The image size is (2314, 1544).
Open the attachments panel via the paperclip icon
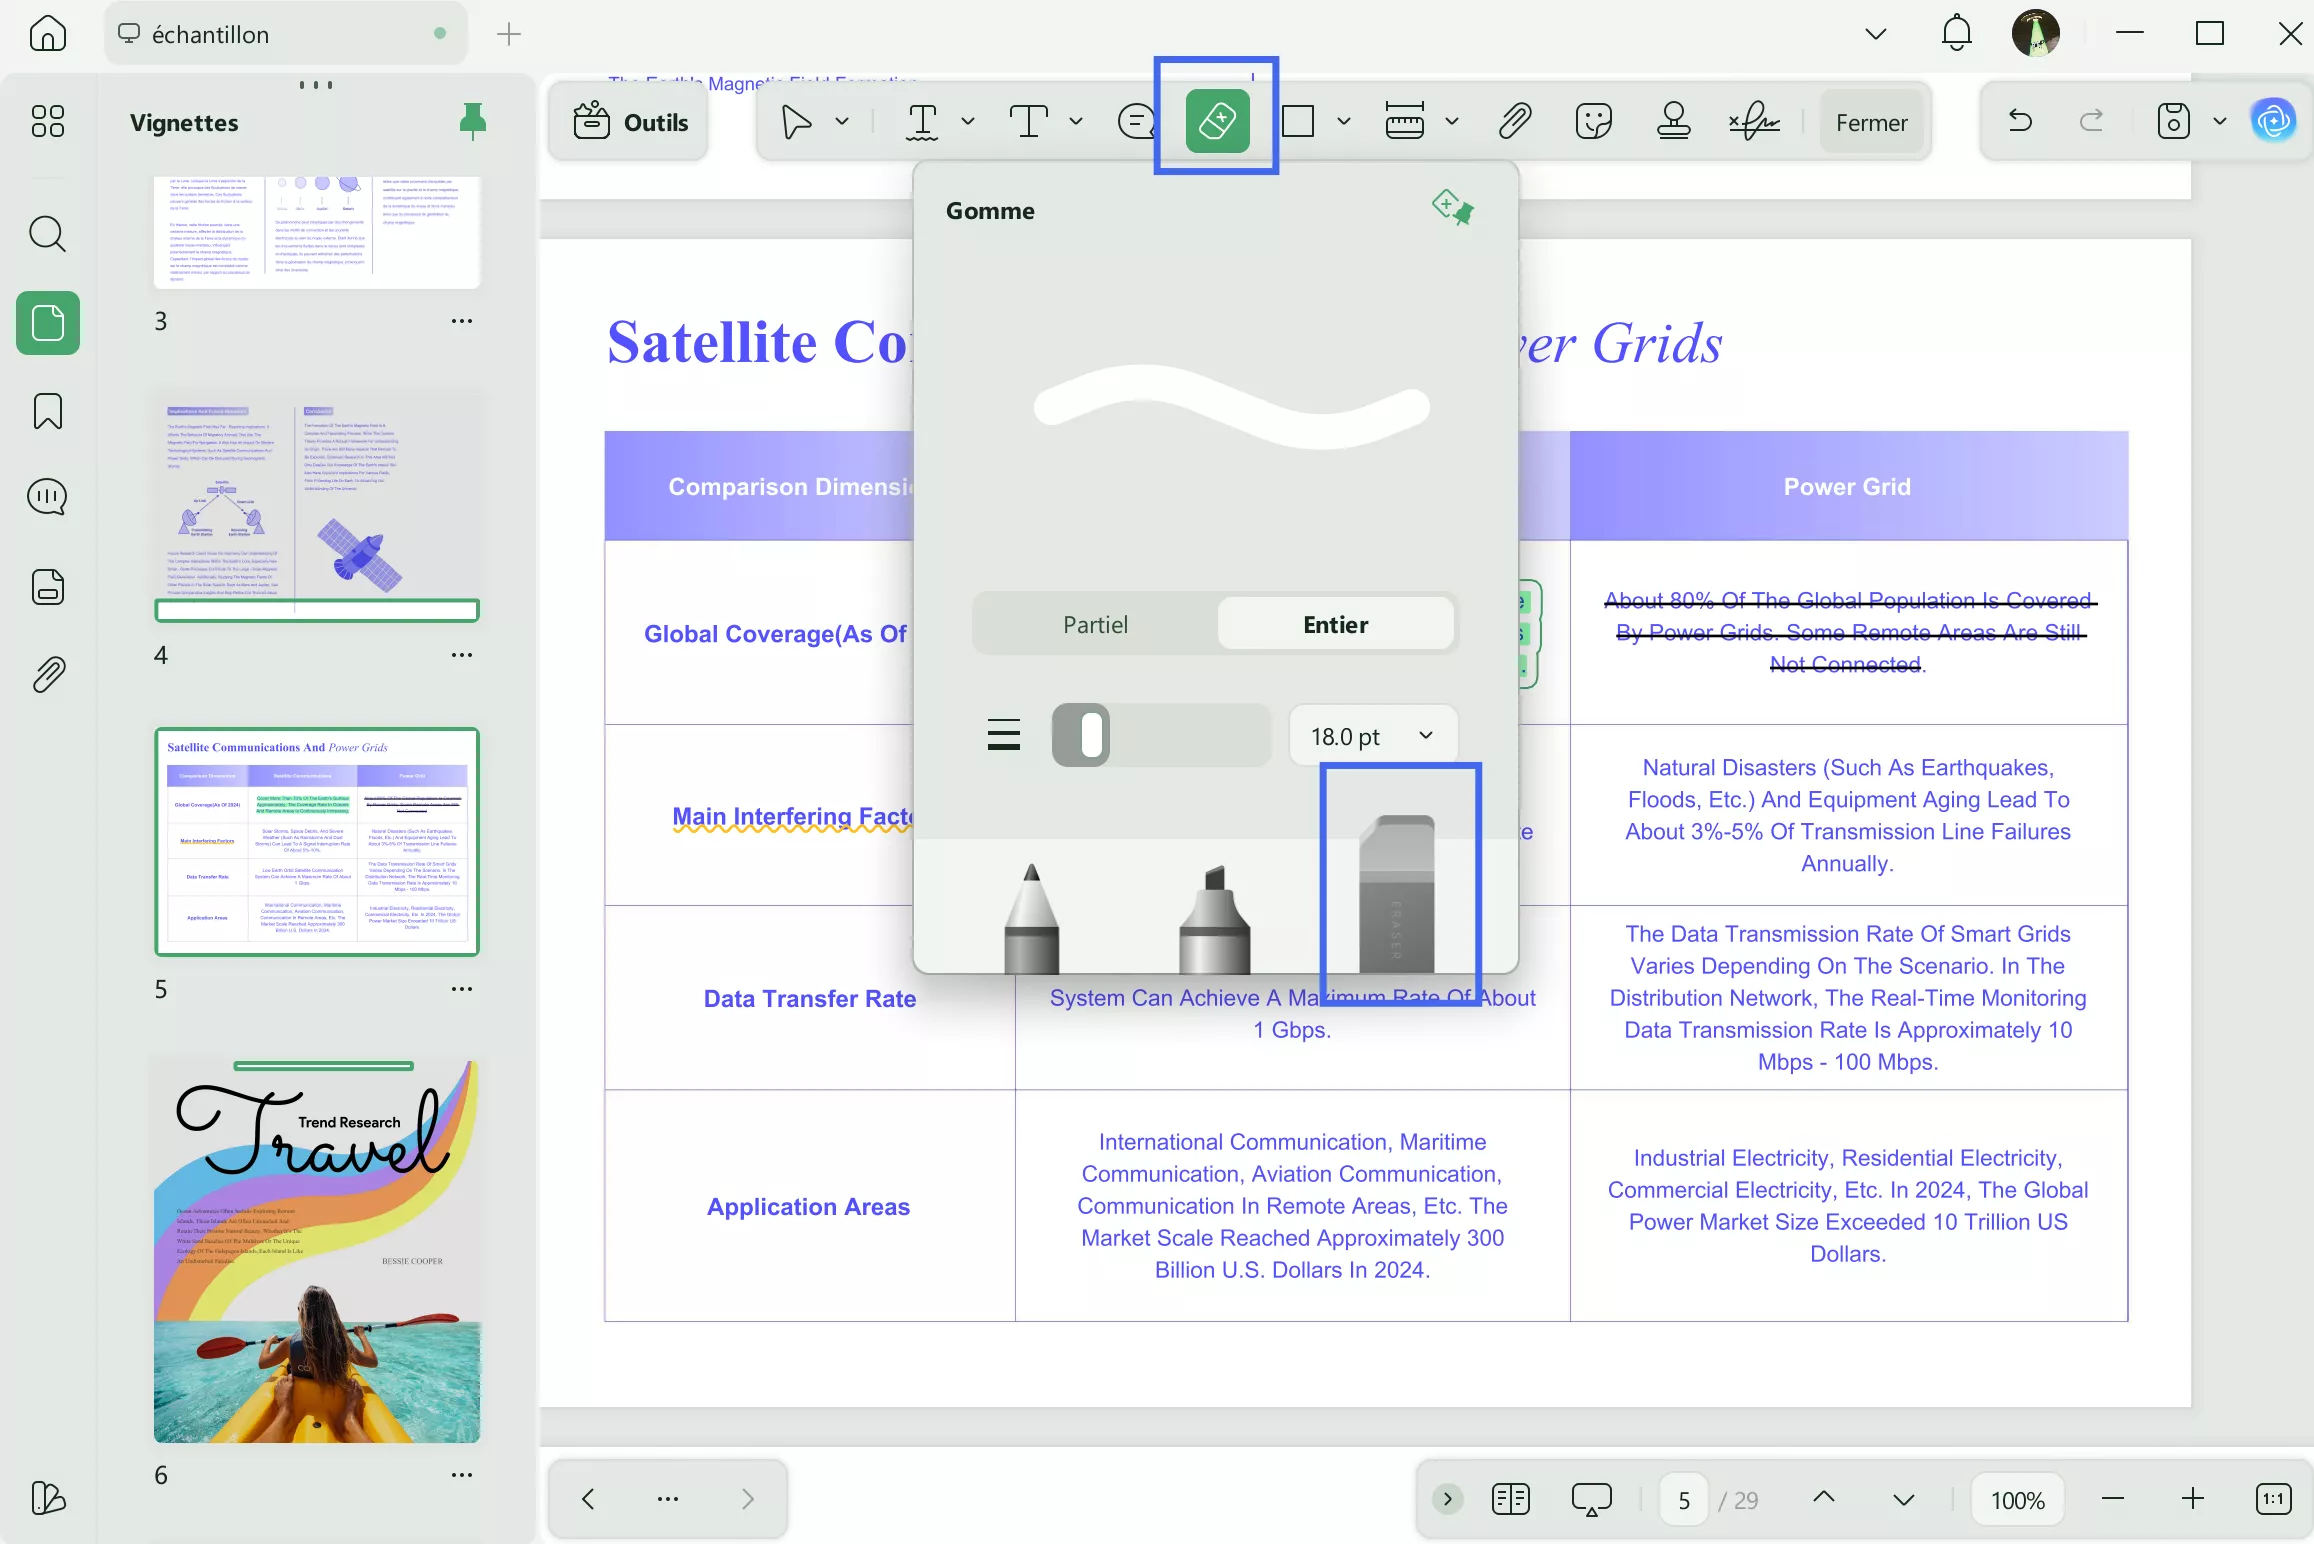coord(46,673)
